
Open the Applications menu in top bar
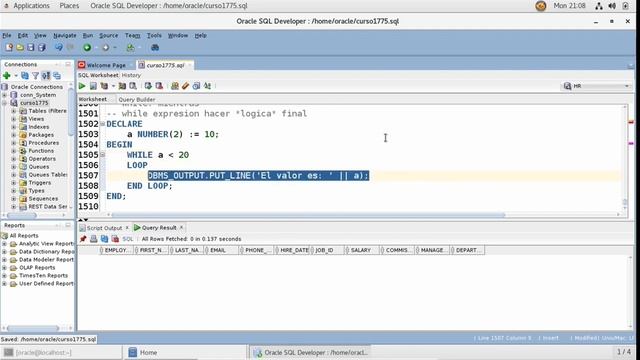coord(31,6)
